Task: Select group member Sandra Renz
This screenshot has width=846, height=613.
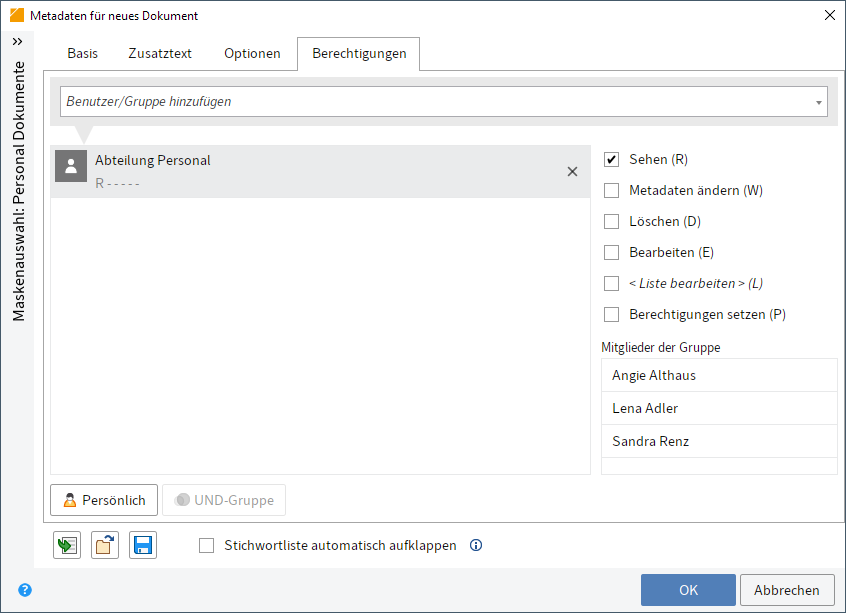Action: pyautogui.click(x=719, y=441)
